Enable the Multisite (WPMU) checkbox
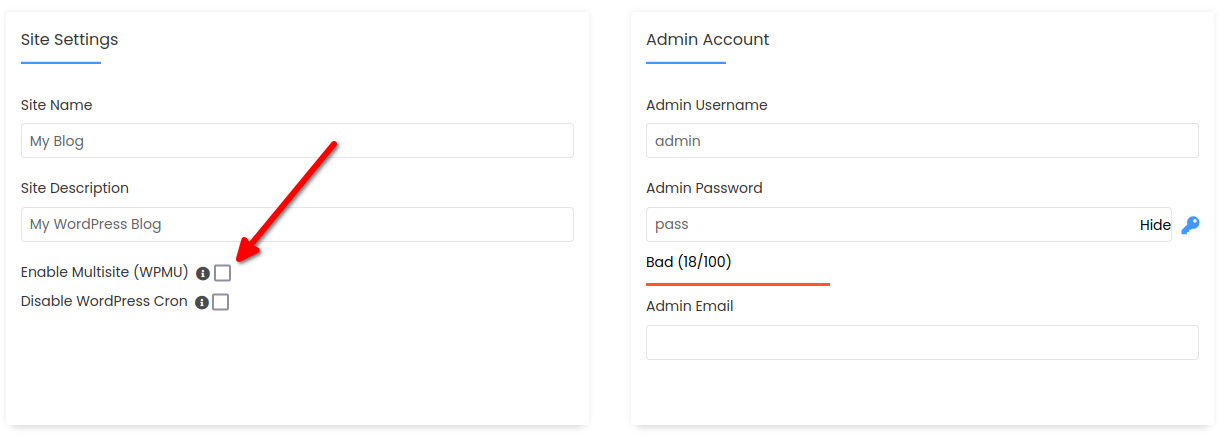This screenshot has width=1226, height=438. click(222, 273)
